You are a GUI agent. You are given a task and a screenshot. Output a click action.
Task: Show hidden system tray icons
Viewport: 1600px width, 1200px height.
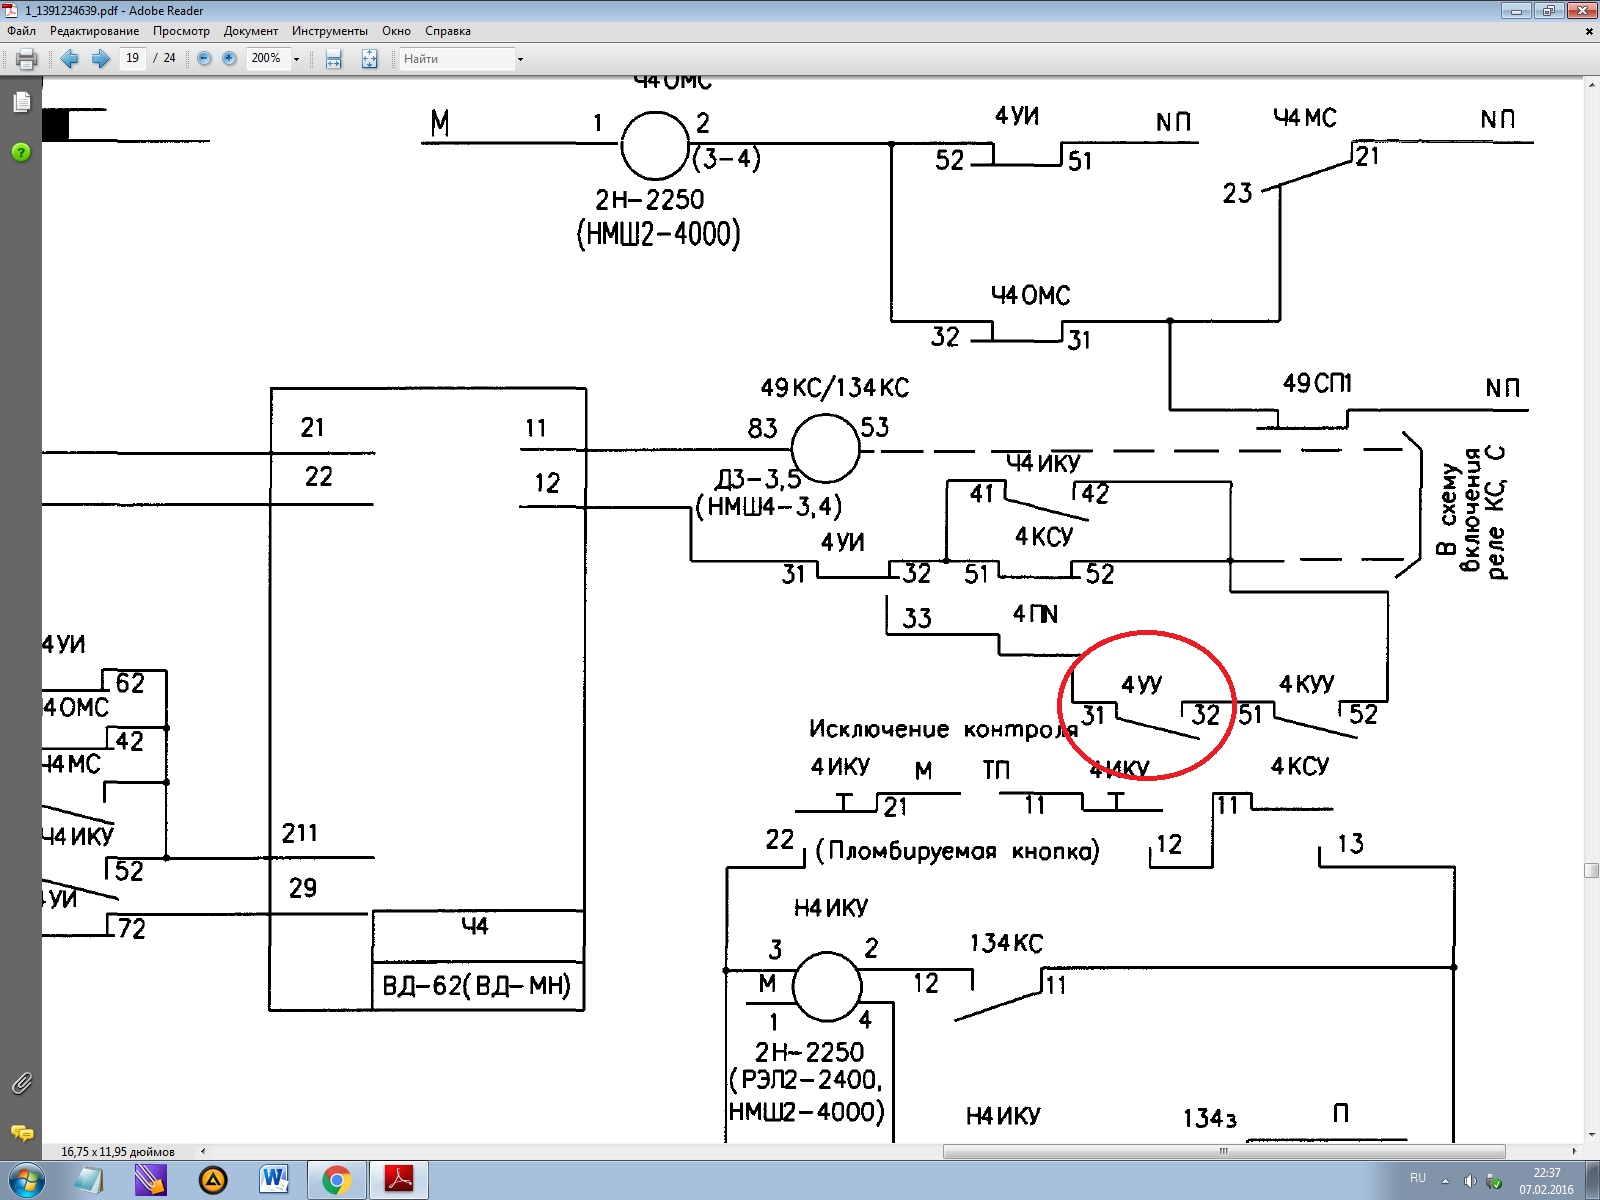(x=1445, y=1181)
